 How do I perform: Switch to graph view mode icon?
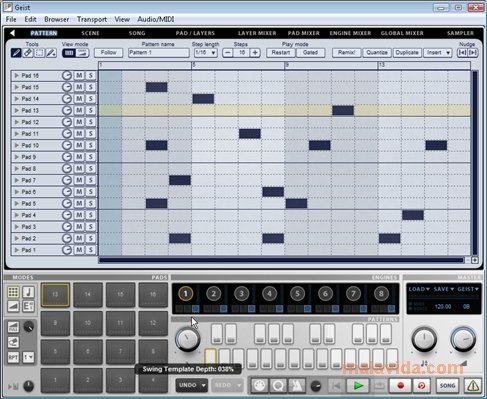pyautogui.click(x=82, y=53)
